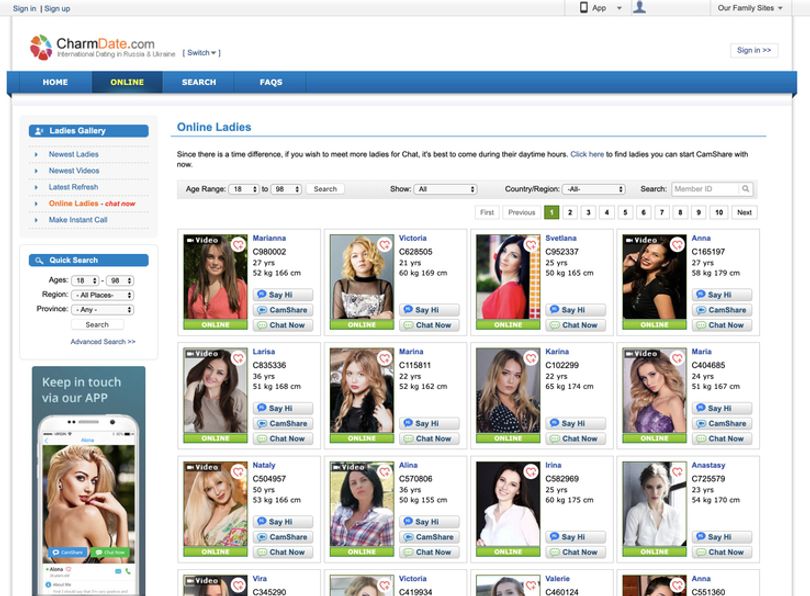Open the mobile App icon in top bar
Image resolution: width=810 pixels, height=596 pixels.
[584, 8]
